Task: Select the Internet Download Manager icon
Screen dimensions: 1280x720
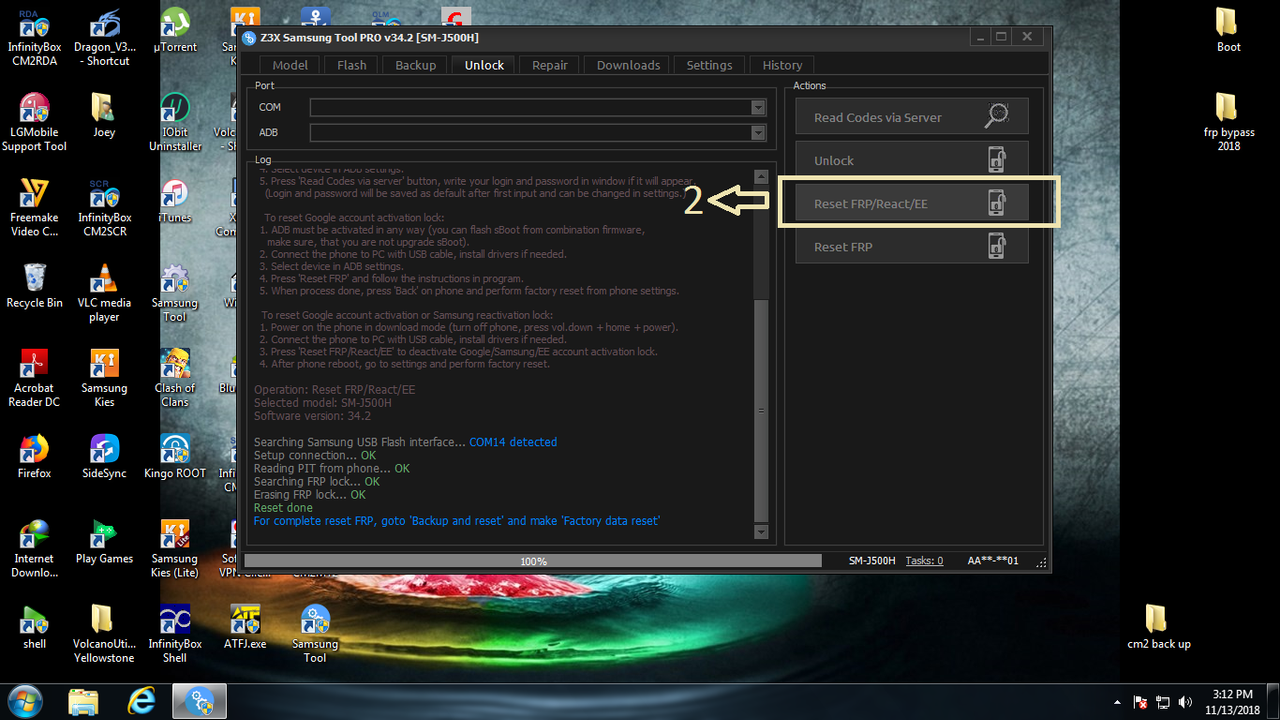Action: (34, 549)
